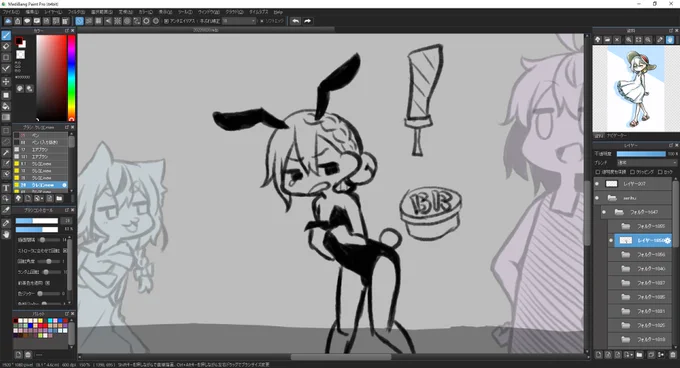Select the Lasso selection tool
Viewport: 680px width, 368px height.
(6, 141)
